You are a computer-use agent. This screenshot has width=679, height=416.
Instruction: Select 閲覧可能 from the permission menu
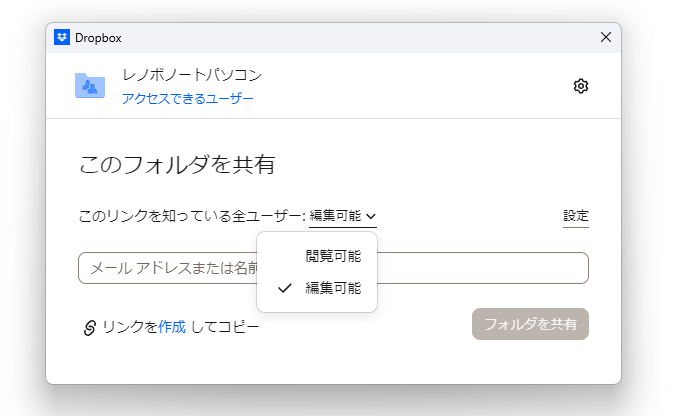click(333, 256)
